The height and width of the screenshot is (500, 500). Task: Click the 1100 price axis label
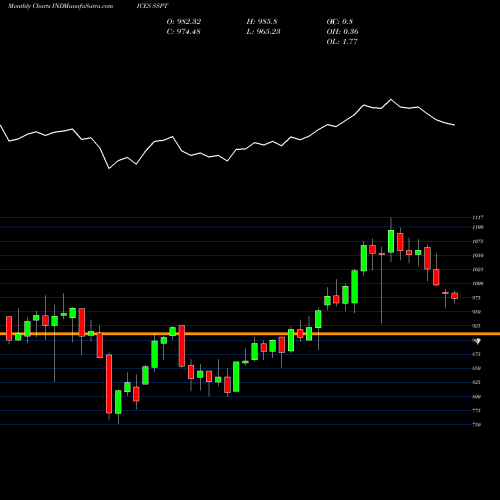(478, 227)
